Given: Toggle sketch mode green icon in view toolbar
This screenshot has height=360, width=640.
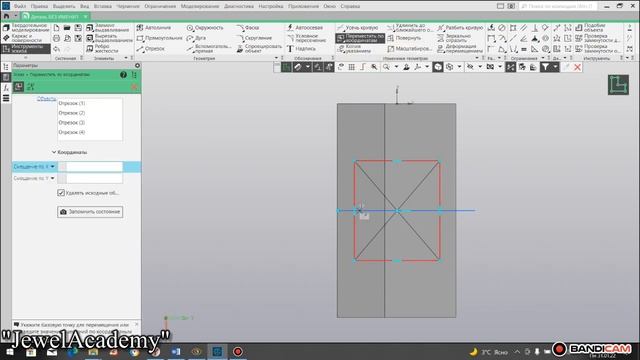Looking at the screenshot, I should tap(287, 67).
